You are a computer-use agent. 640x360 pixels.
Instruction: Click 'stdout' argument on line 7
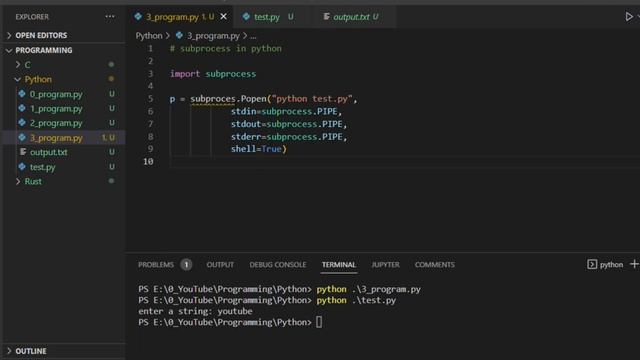point(246,124)
